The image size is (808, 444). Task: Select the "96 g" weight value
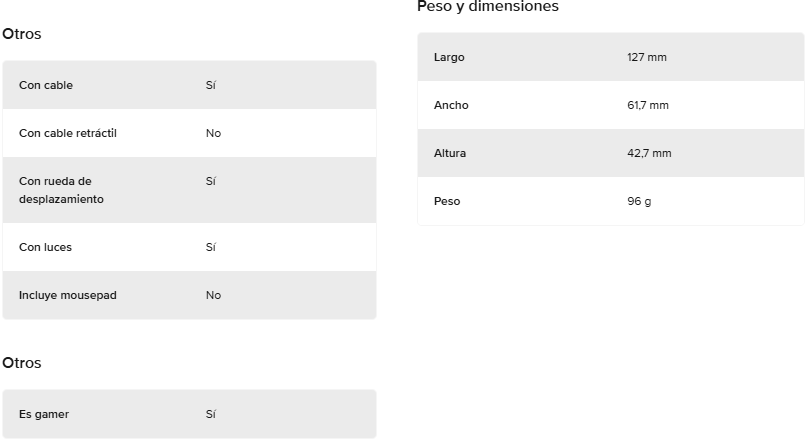pyautogui.click(x=639, y=201)
